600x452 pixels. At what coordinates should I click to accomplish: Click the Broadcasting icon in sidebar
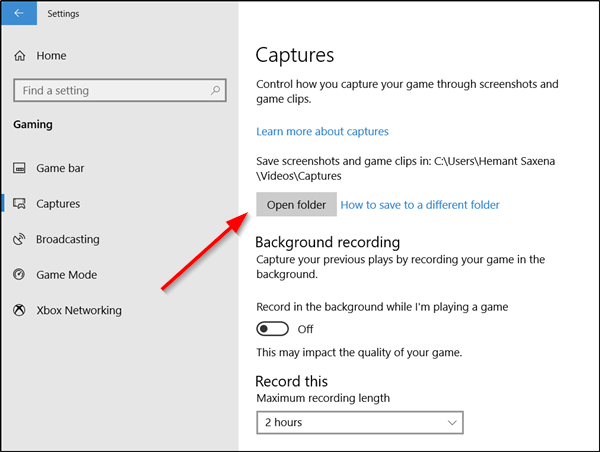19,239
